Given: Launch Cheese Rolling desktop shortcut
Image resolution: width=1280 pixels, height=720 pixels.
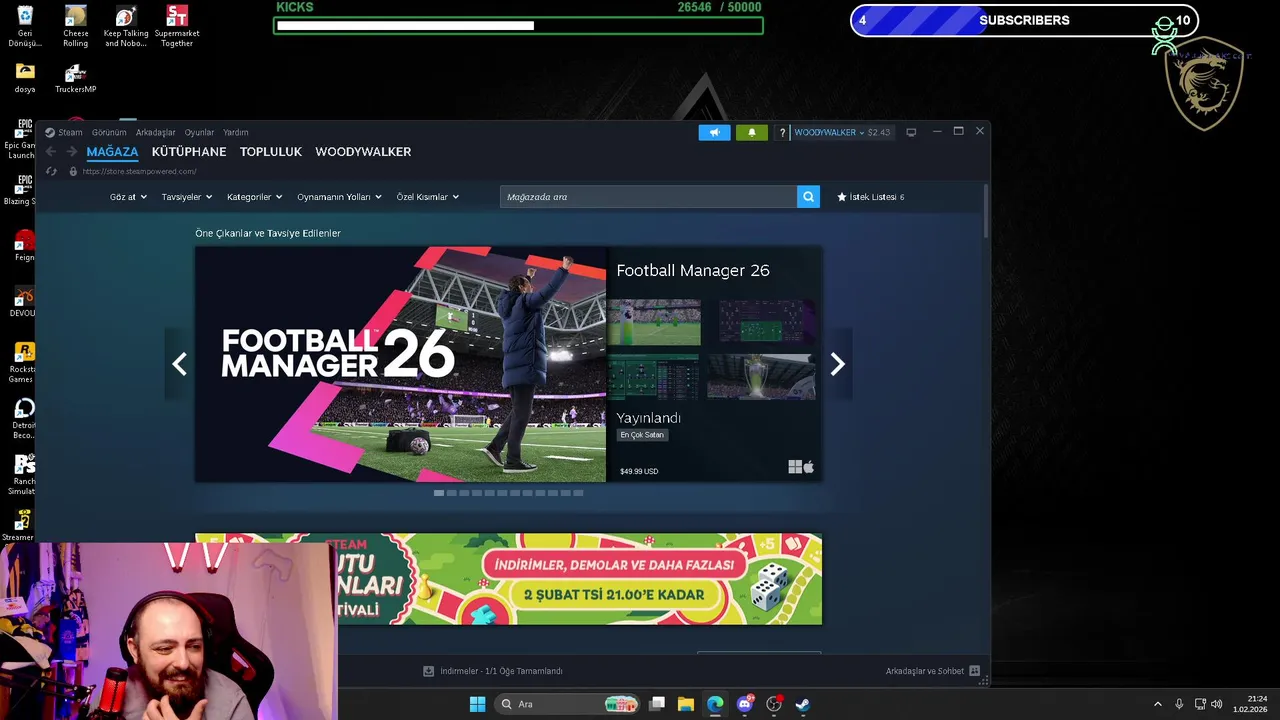Looking at the screenshot, I should pyautogui.click(x=76, y=26).
